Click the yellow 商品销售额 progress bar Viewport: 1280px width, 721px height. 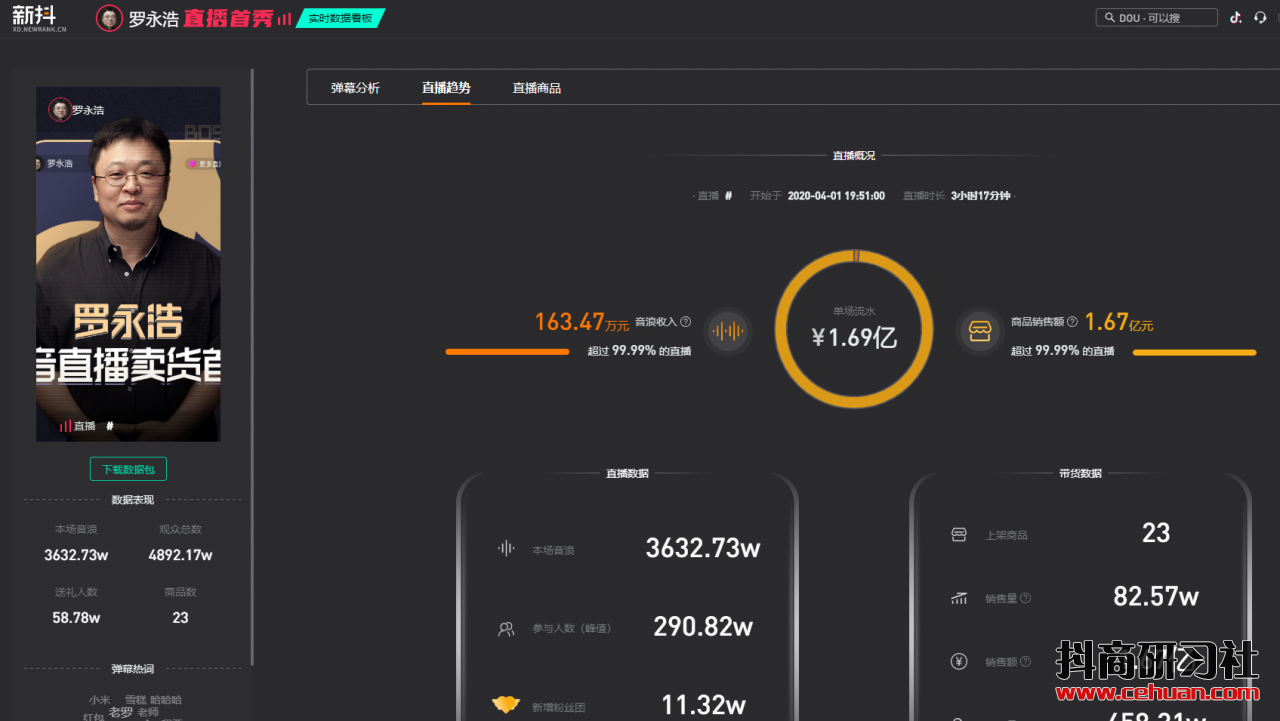[x=1194, y=352]
